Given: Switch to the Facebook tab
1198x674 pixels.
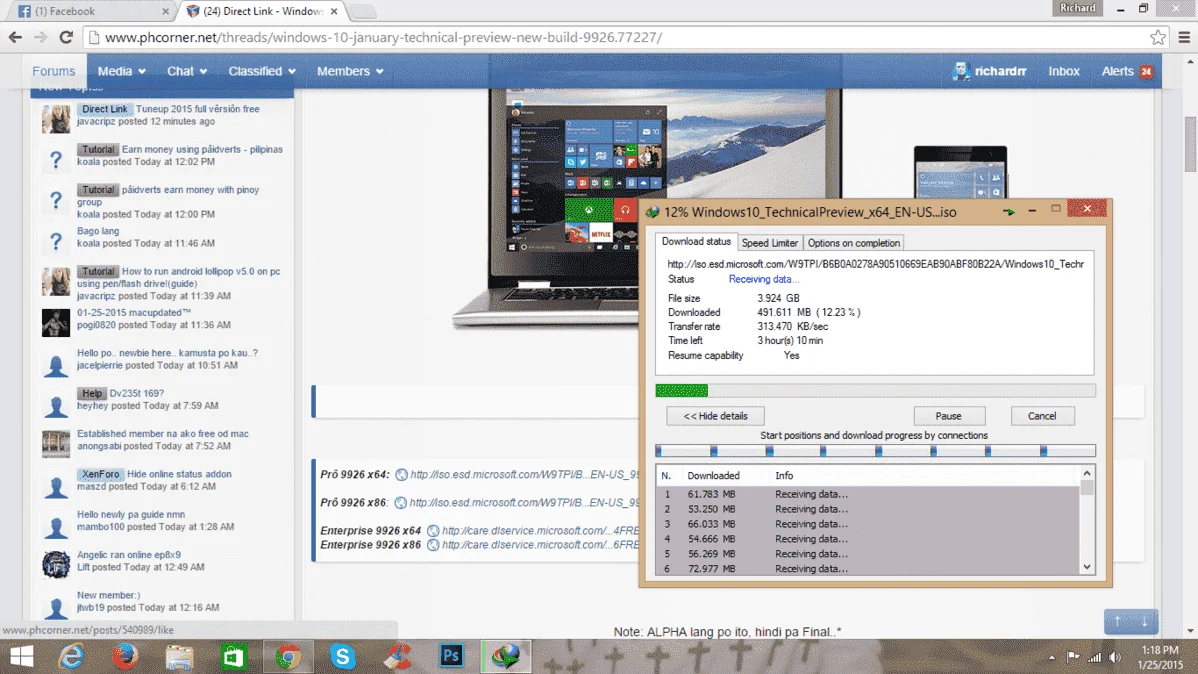Looking at the screenshot, I should [x=92, y=11].
